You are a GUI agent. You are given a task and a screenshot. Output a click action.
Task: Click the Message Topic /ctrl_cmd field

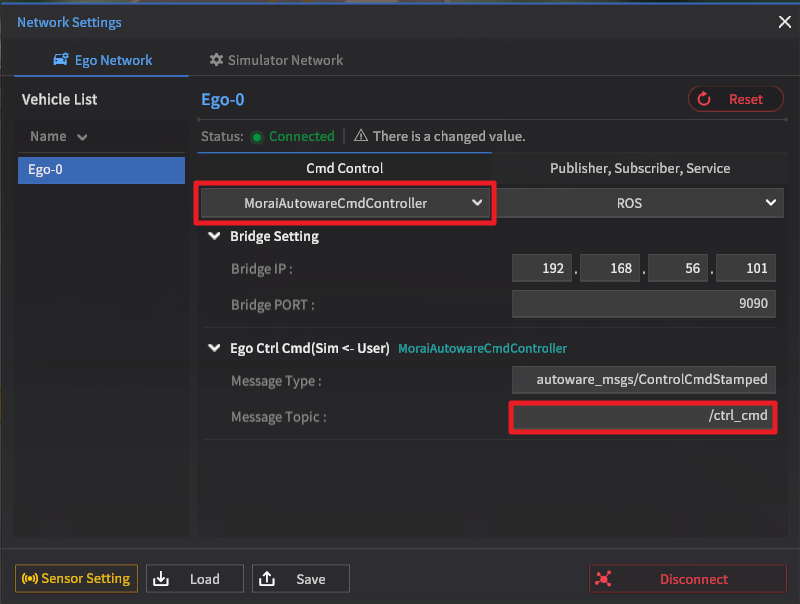pos(643,416)
